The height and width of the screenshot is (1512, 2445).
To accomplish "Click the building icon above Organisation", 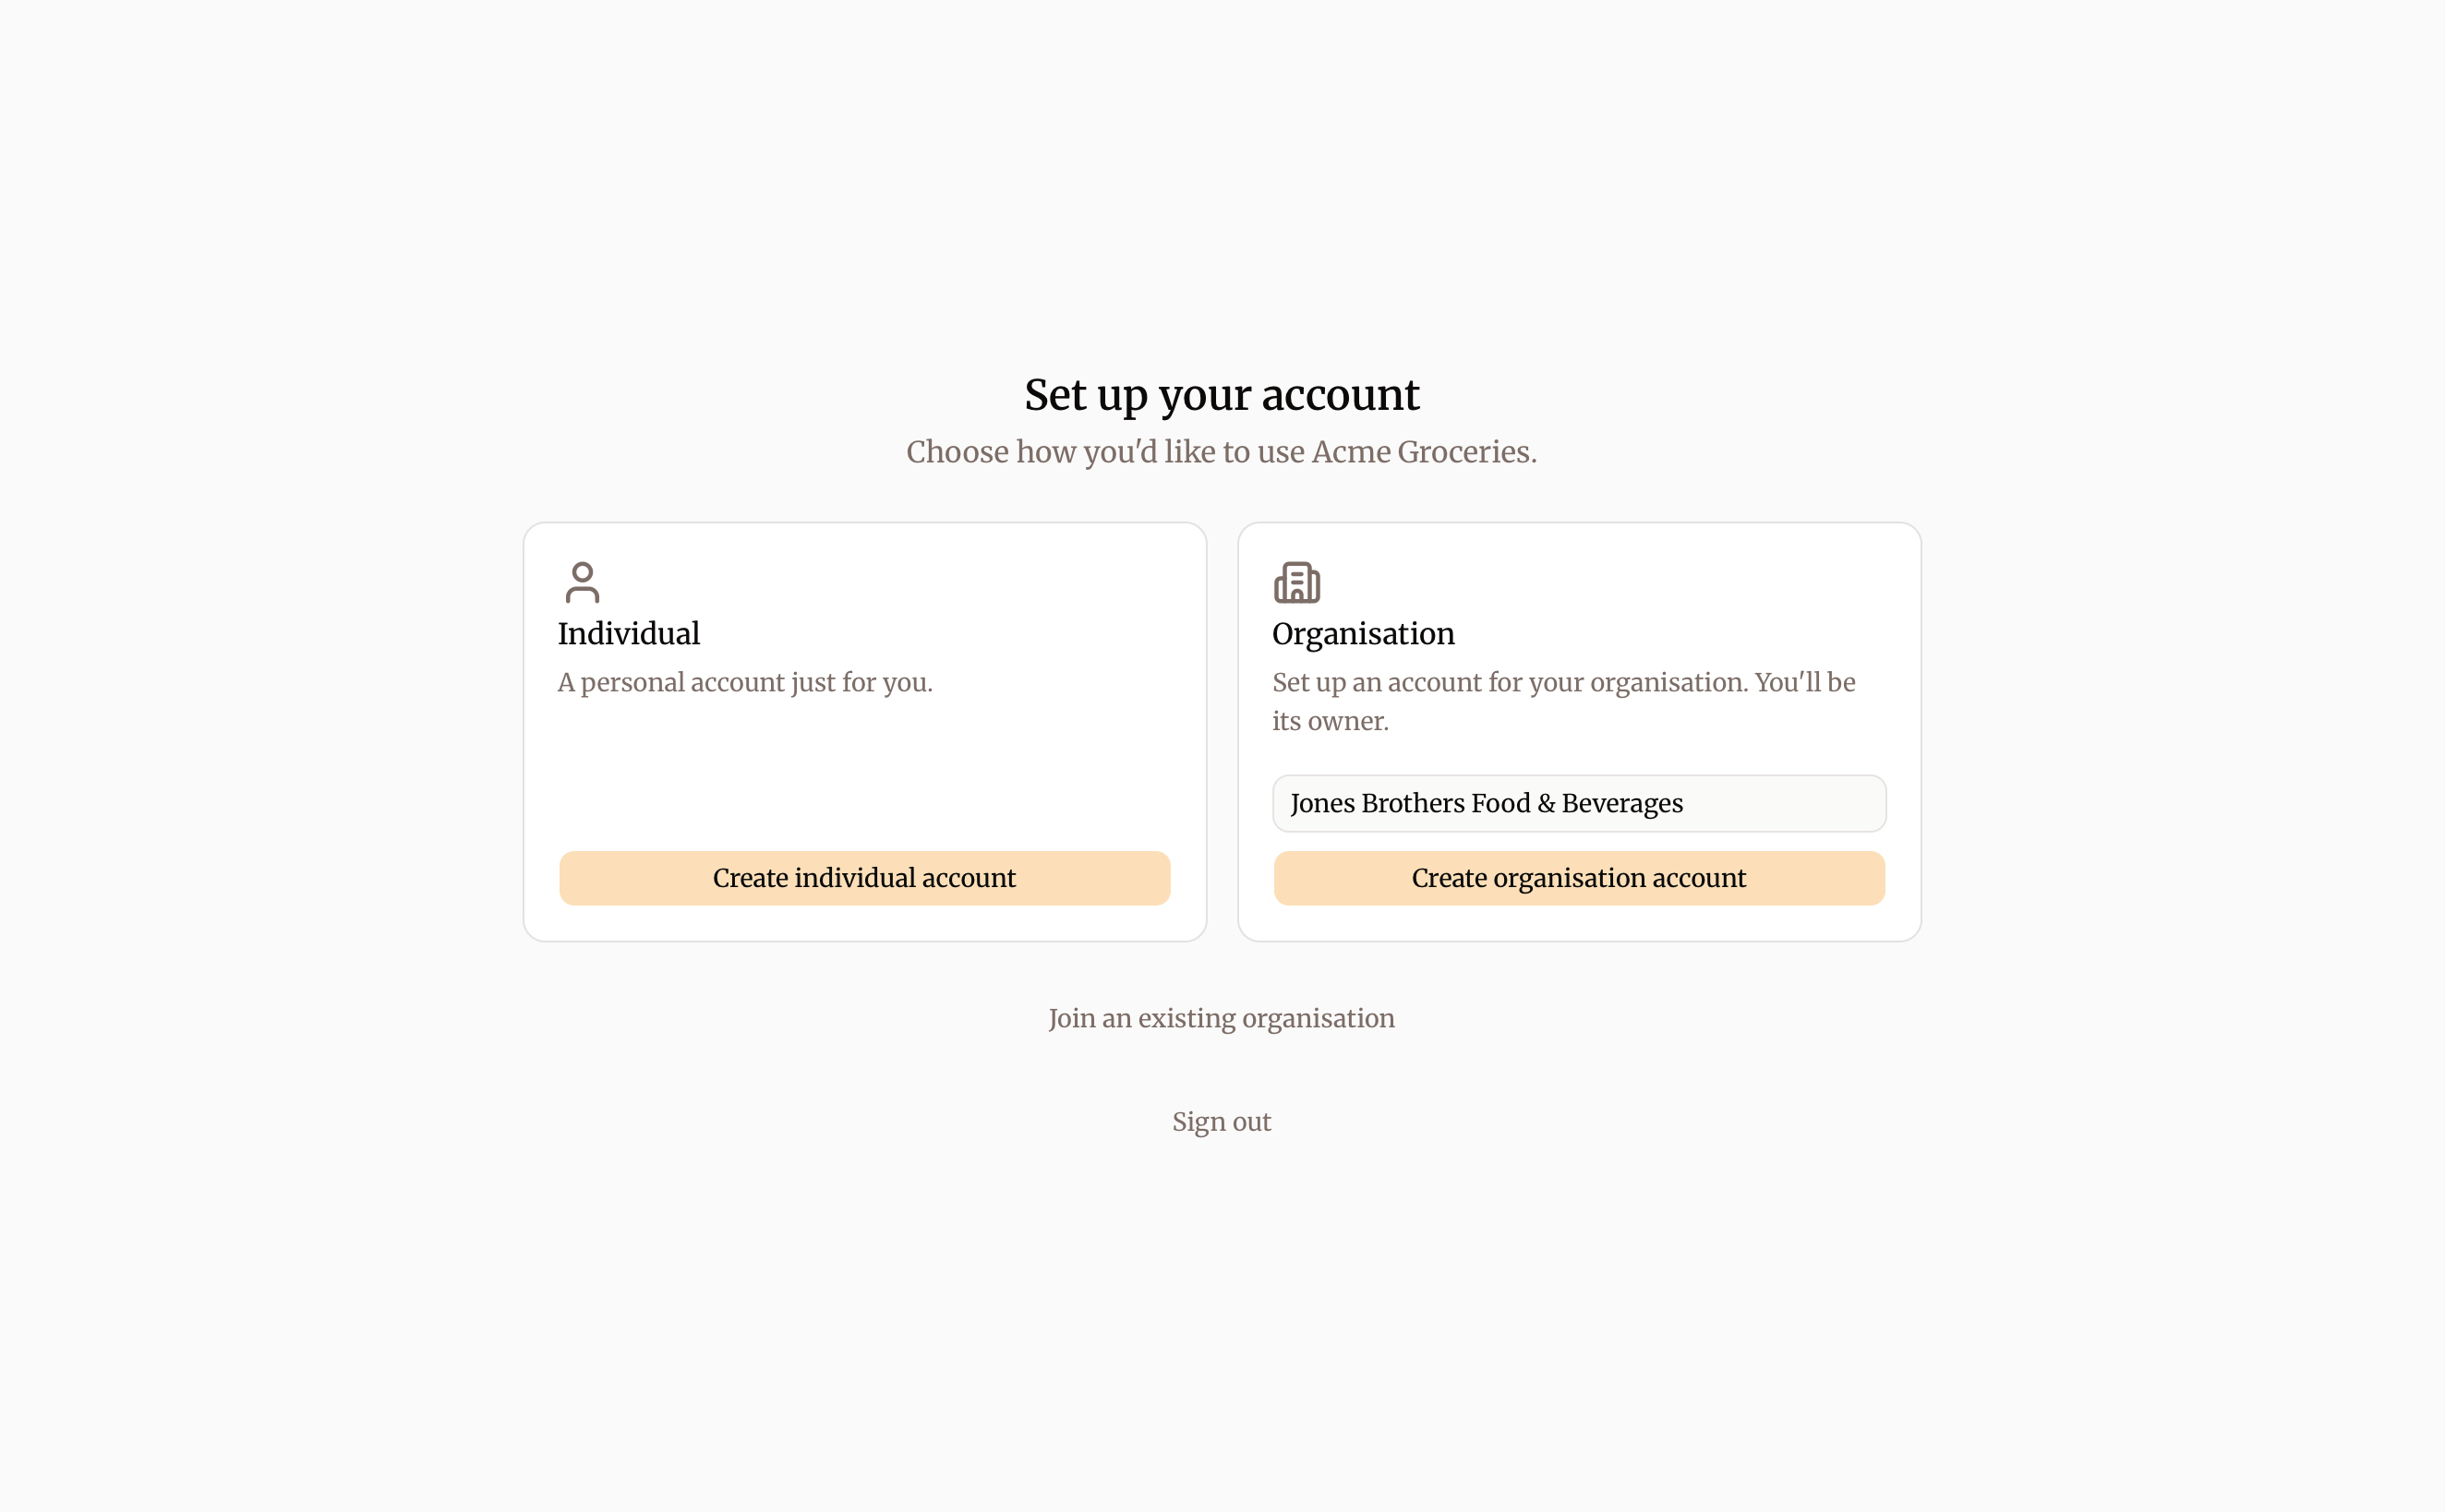I will pos(1297,582).
